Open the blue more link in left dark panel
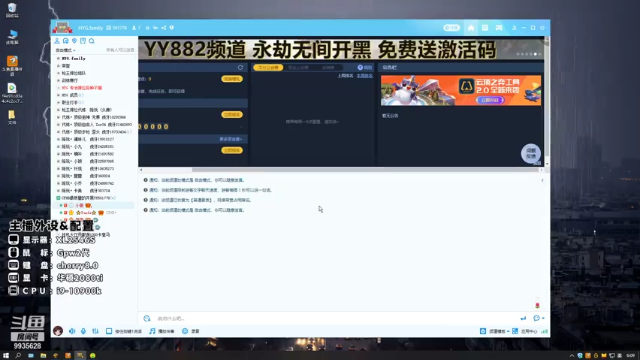Viewport: 640px width, 360px height. pos(231,139)
